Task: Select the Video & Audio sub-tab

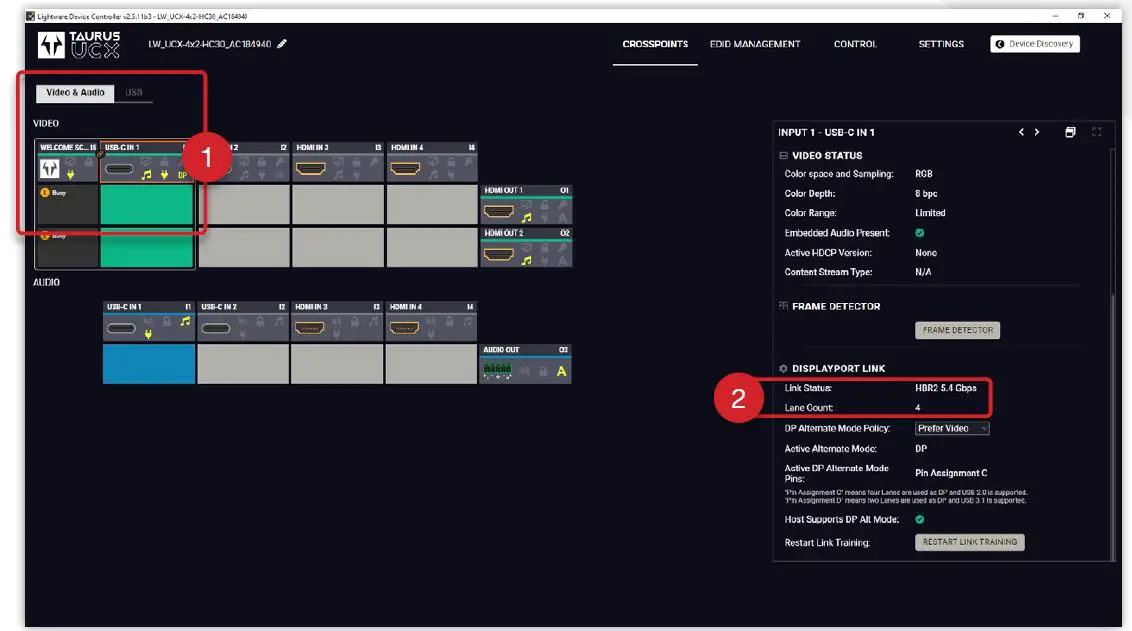Action: [75, 92]
